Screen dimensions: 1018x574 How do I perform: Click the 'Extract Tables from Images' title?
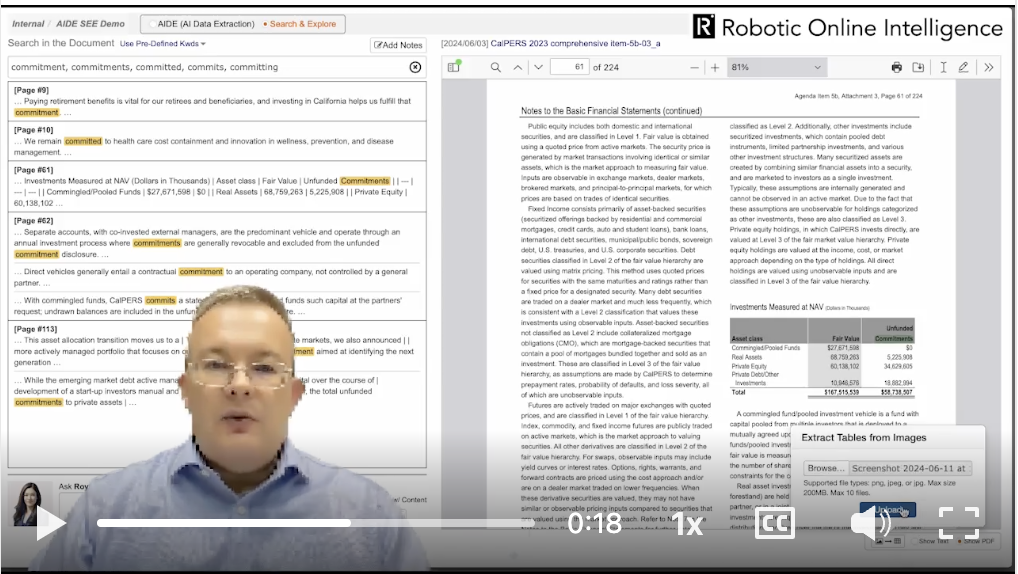(863, 438)
